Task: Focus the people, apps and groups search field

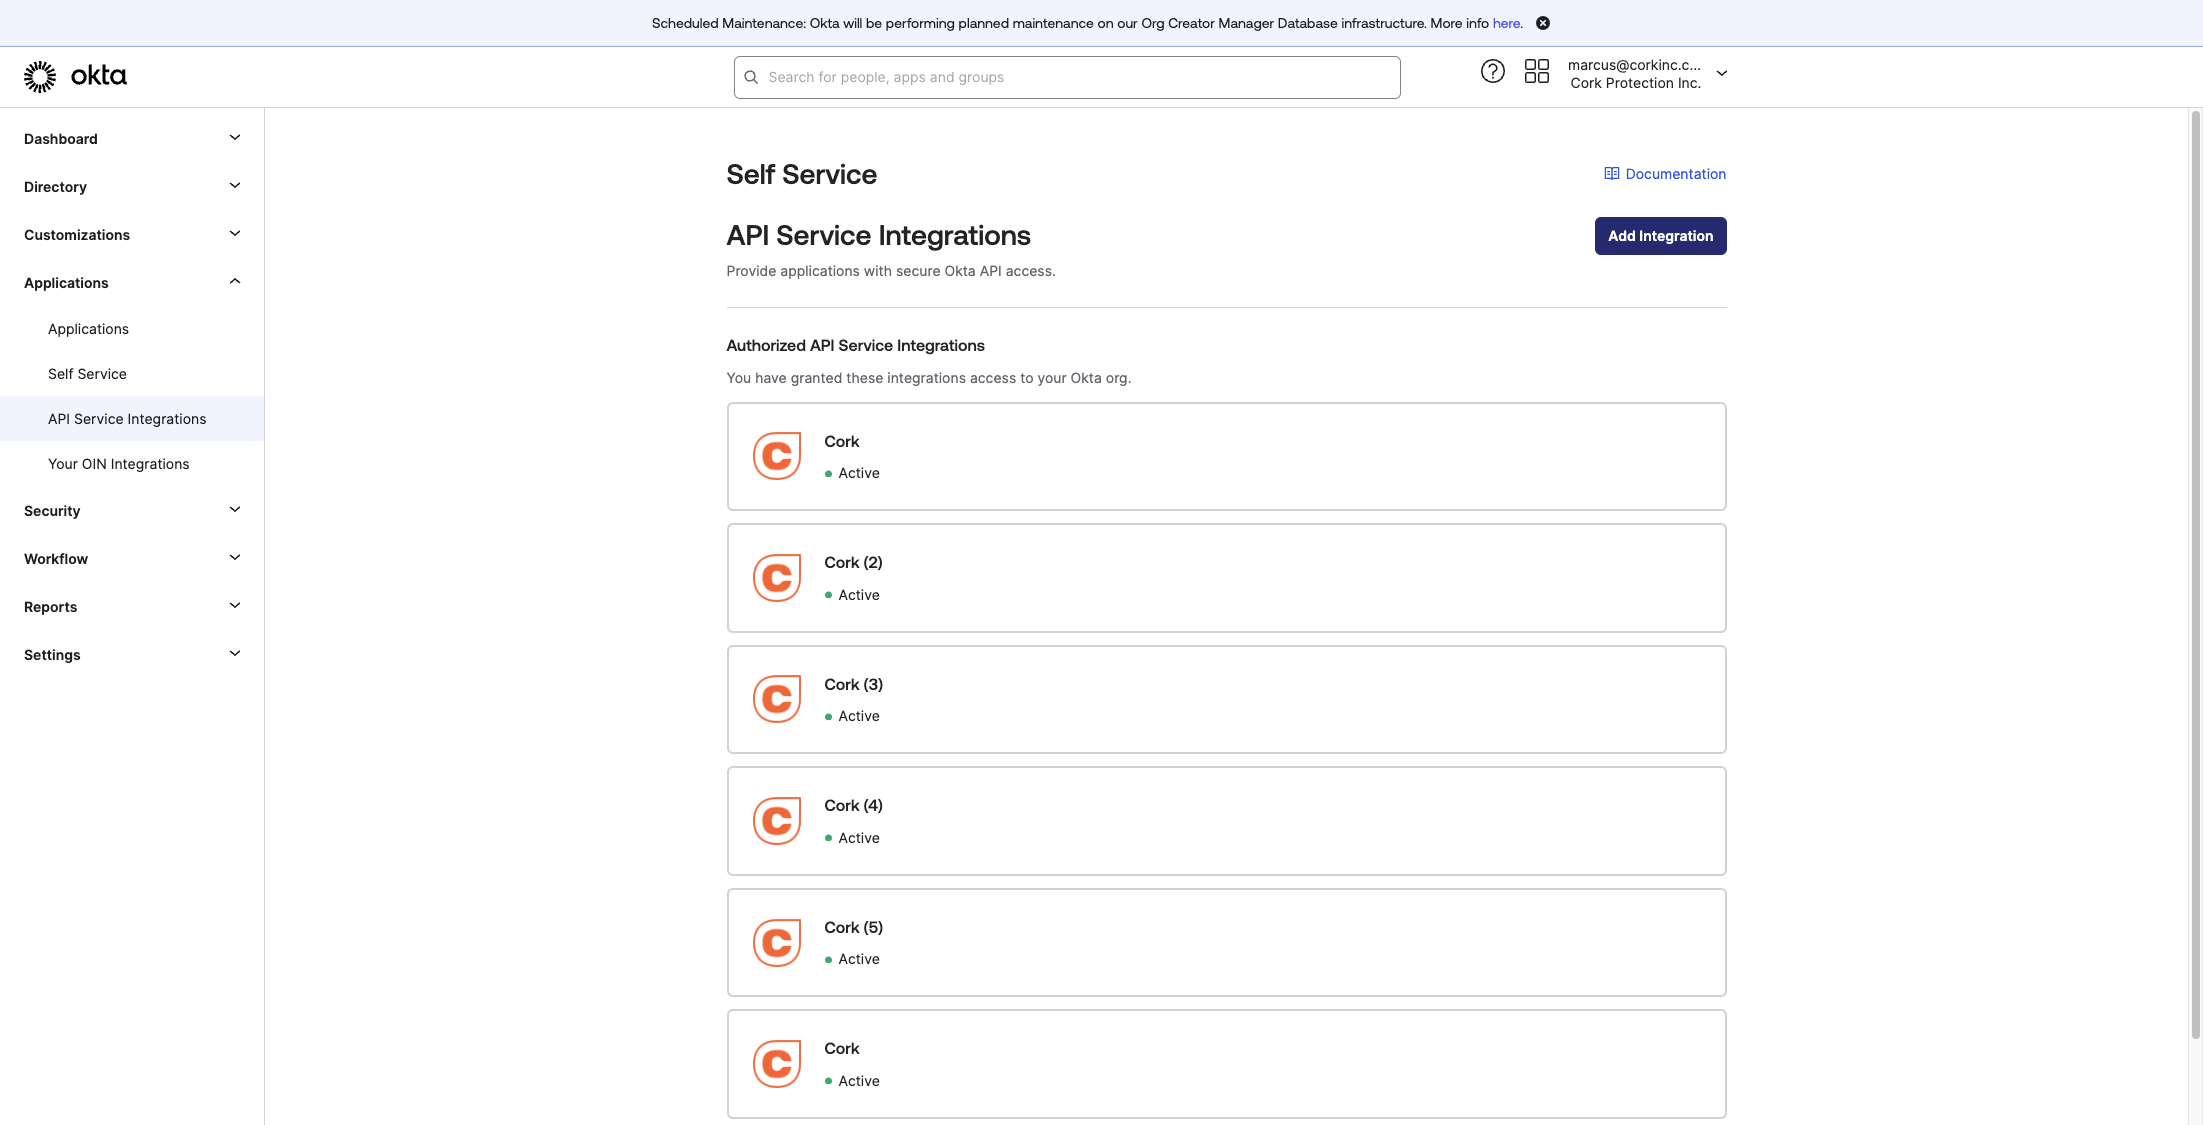Action: [1066, 77]
